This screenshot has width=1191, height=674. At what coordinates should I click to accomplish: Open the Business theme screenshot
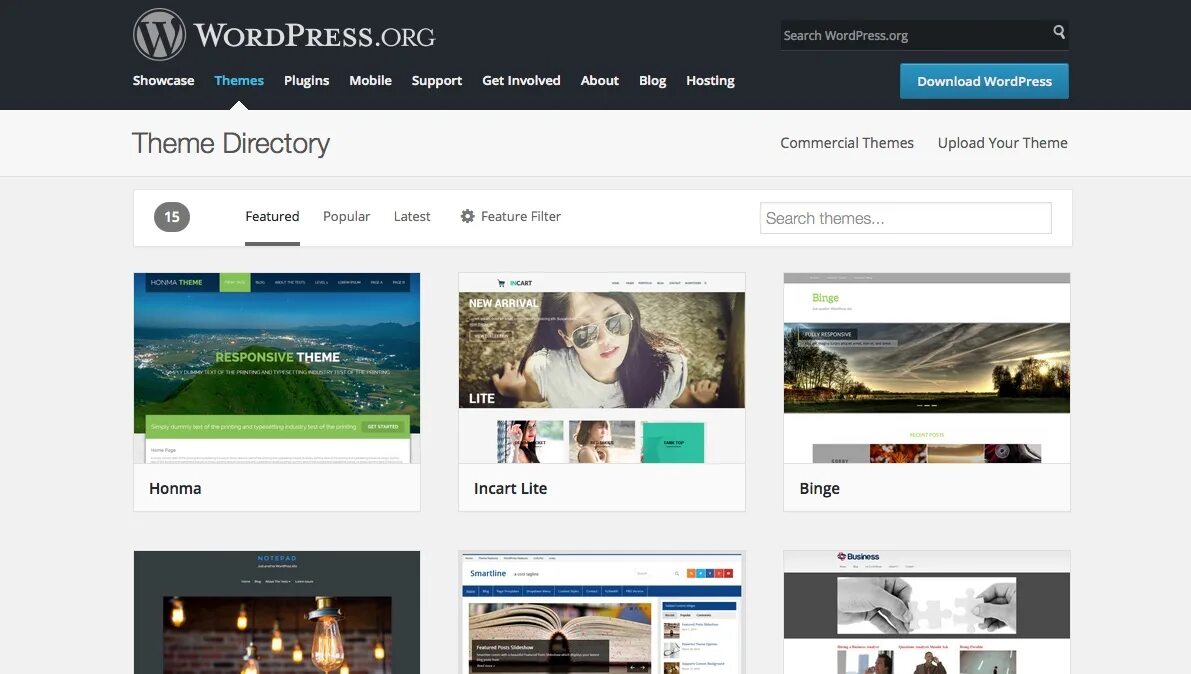927,612
